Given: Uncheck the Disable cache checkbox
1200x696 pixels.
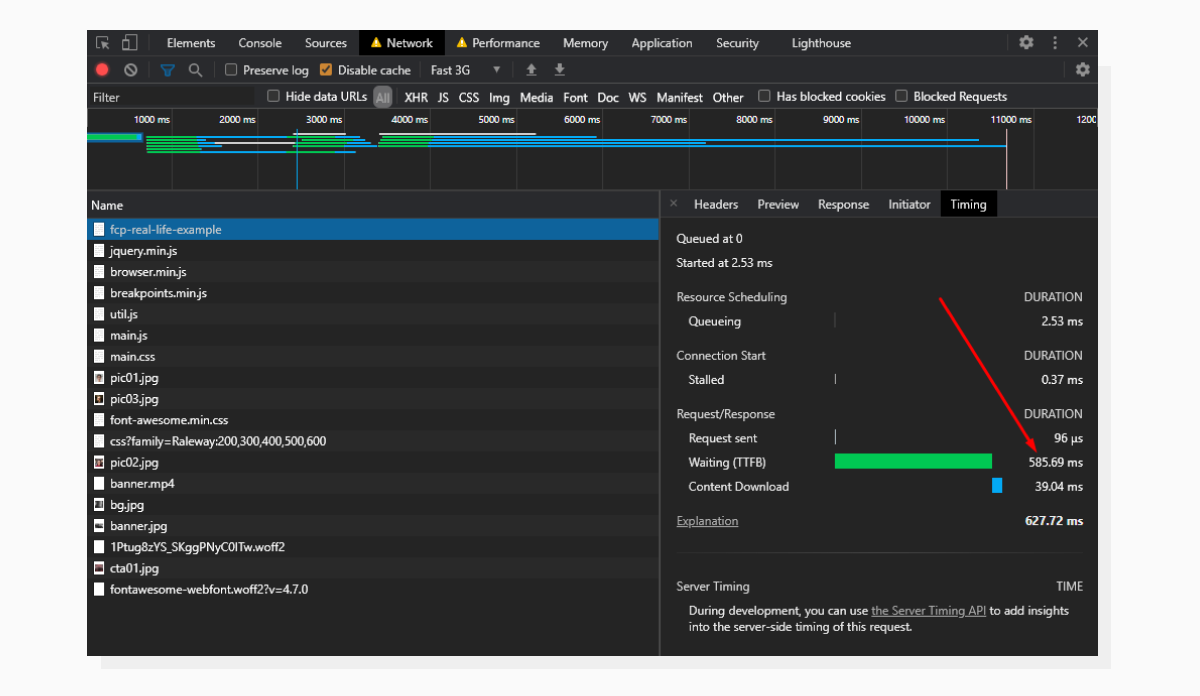Looking at the screenshot, I should (x=325, y=70).
